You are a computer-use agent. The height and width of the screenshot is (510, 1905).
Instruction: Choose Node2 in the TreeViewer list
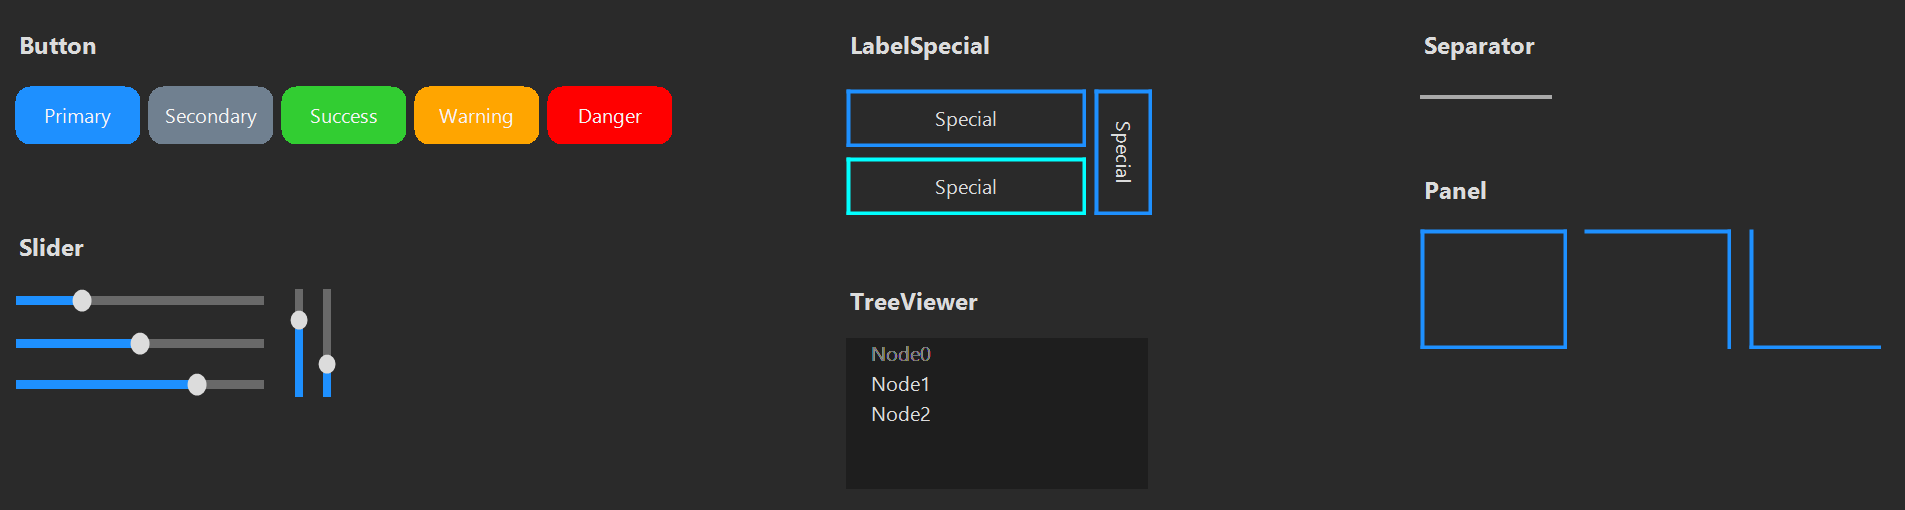coord(900,414)
